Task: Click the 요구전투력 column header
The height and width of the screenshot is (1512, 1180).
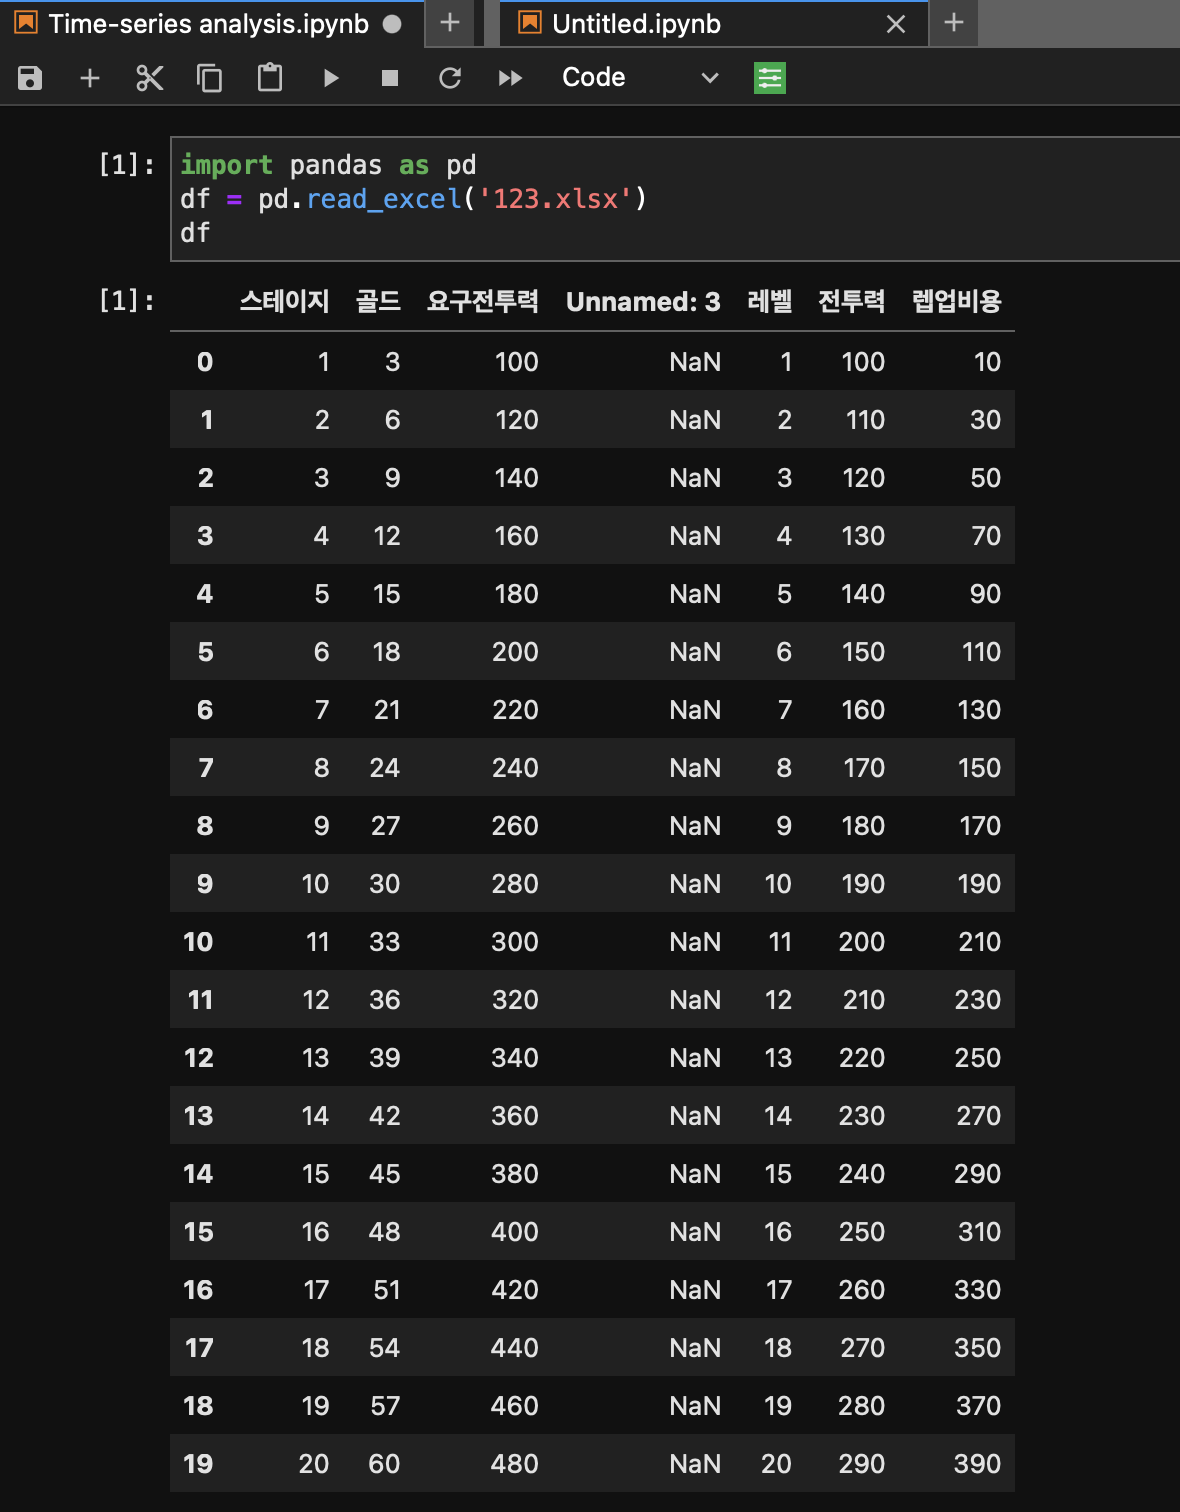Action: coord(482,302)
